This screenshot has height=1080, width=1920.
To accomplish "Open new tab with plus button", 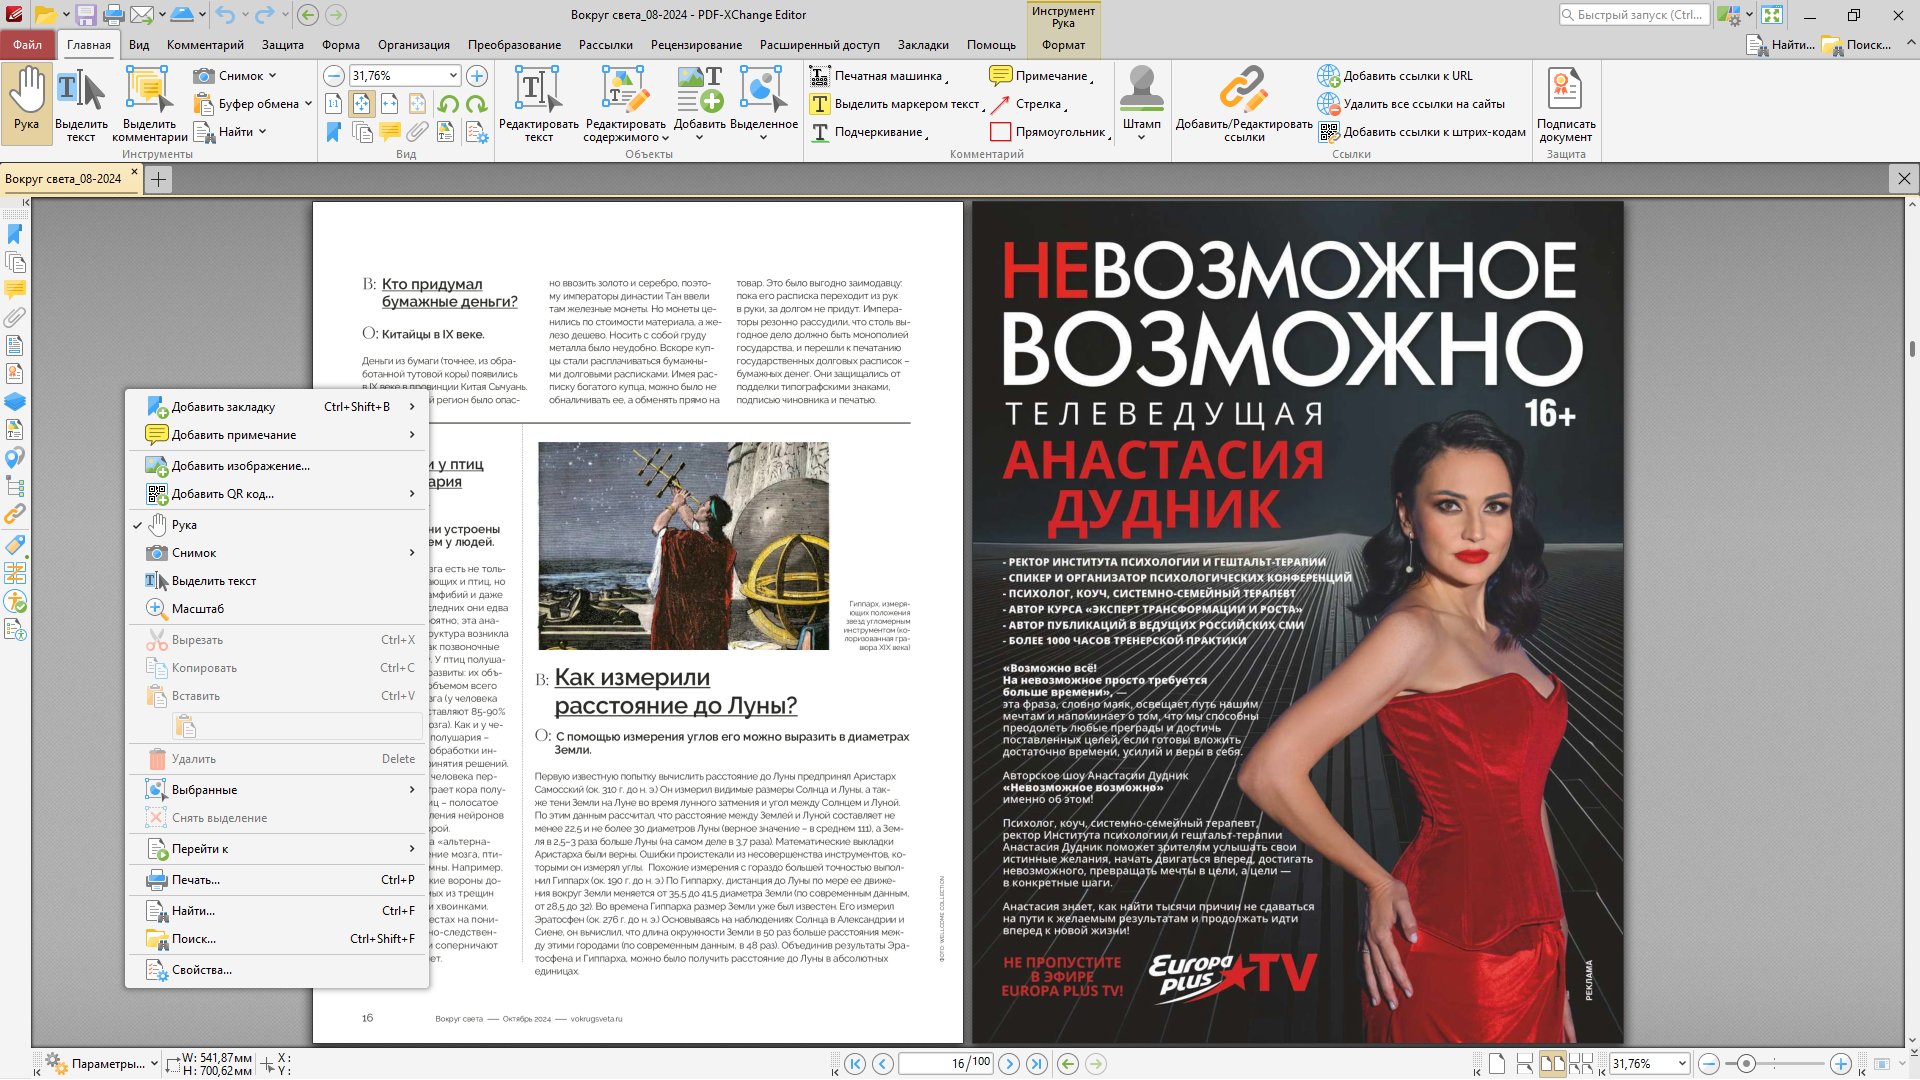I will (x=158, y=179).
